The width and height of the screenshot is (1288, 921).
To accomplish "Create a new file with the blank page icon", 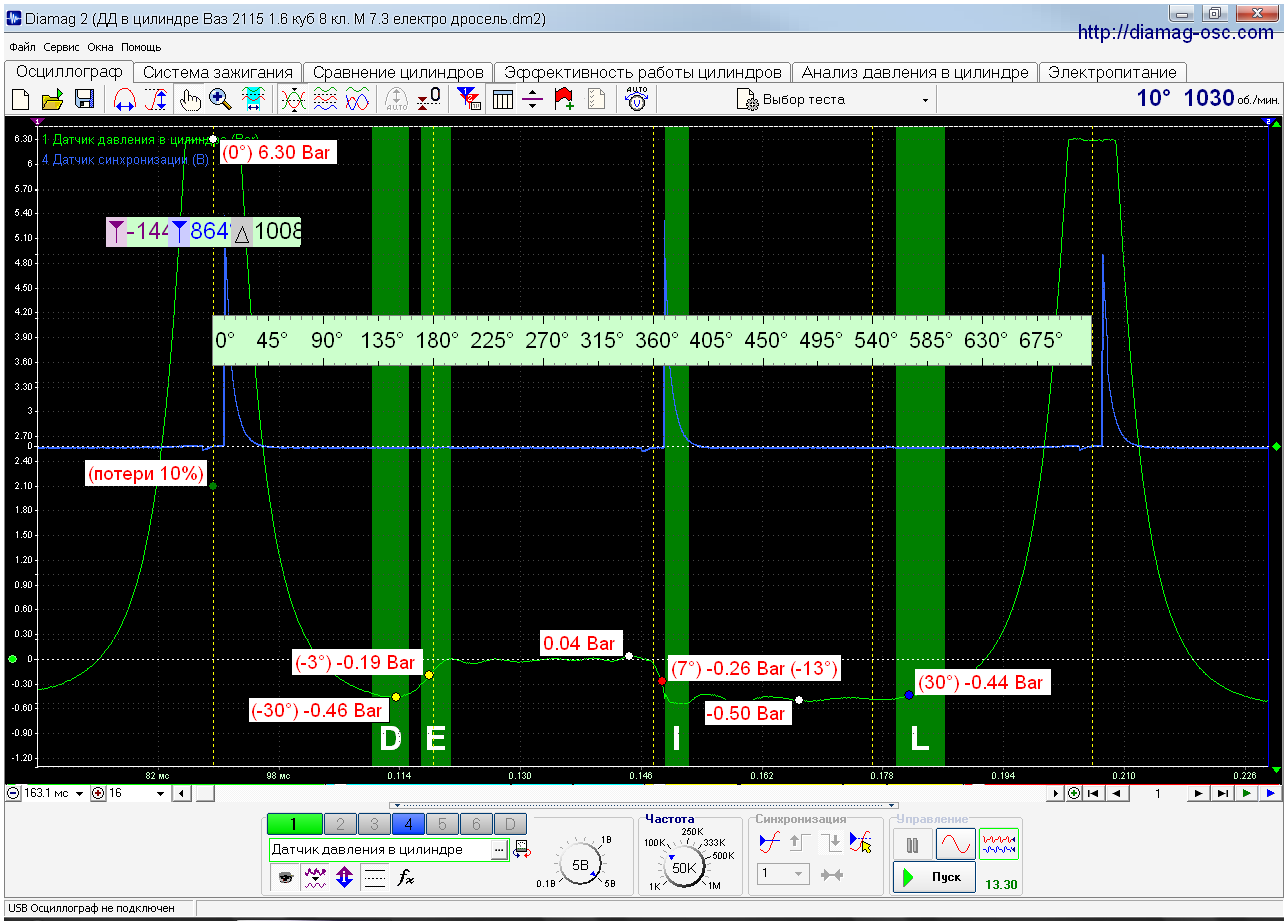I will [x=20, y=99].
